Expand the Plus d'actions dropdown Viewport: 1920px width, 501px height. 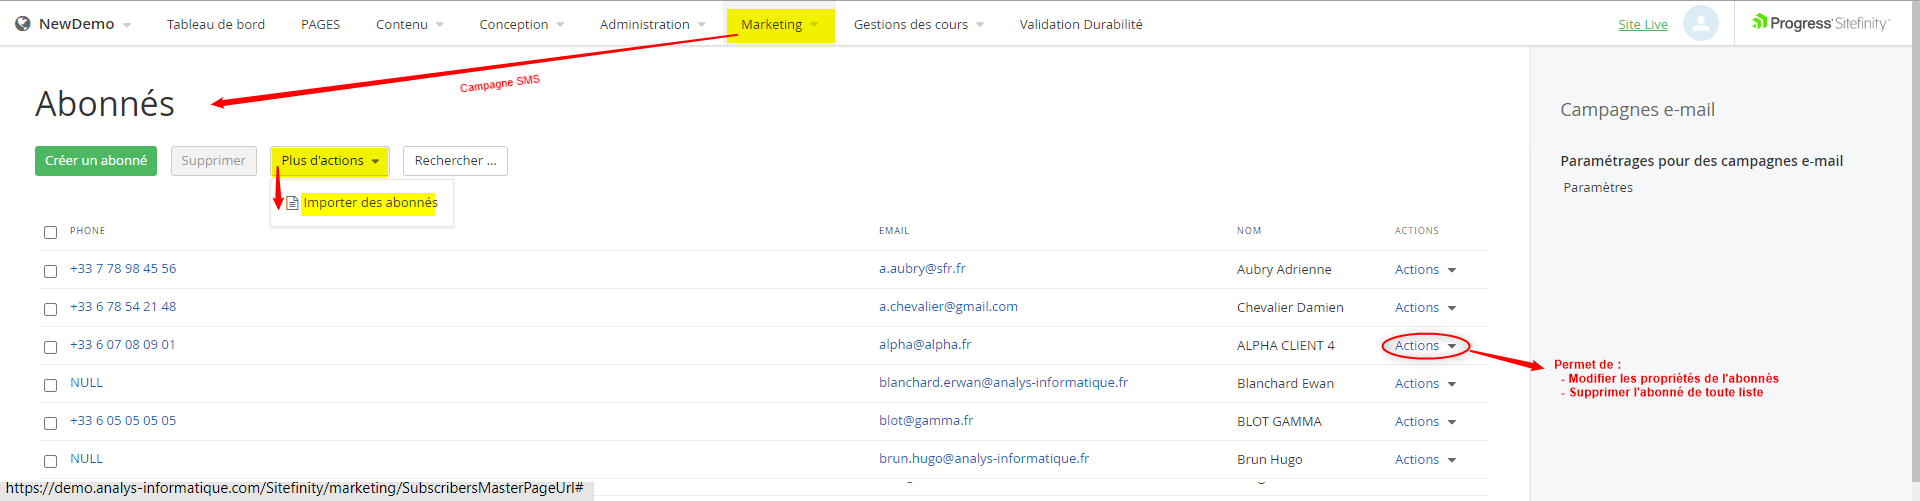[x=329, y=161]
